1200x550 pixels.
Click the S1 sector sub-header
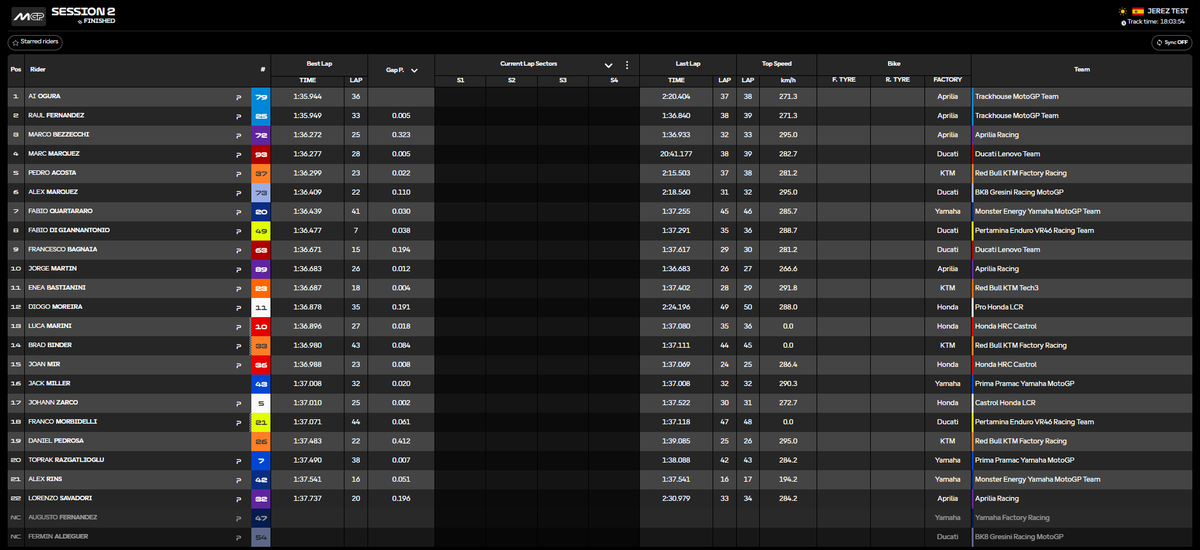(x=460, y=79)
